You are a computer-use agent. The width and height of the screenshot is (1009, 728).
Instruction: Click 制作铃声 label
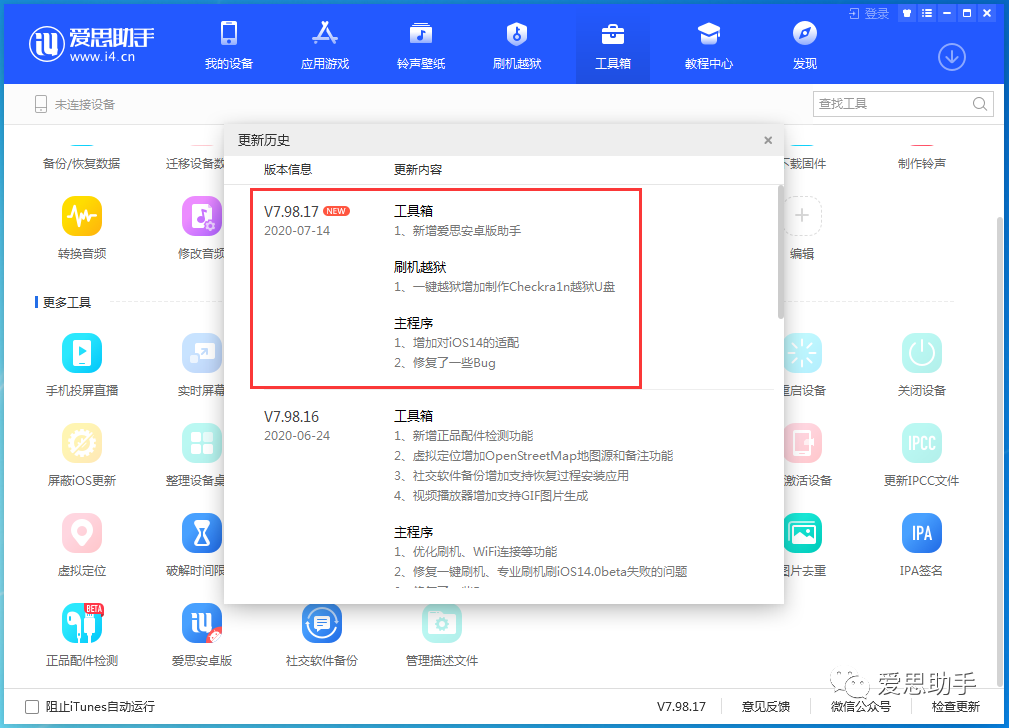(x=921, y=163)
